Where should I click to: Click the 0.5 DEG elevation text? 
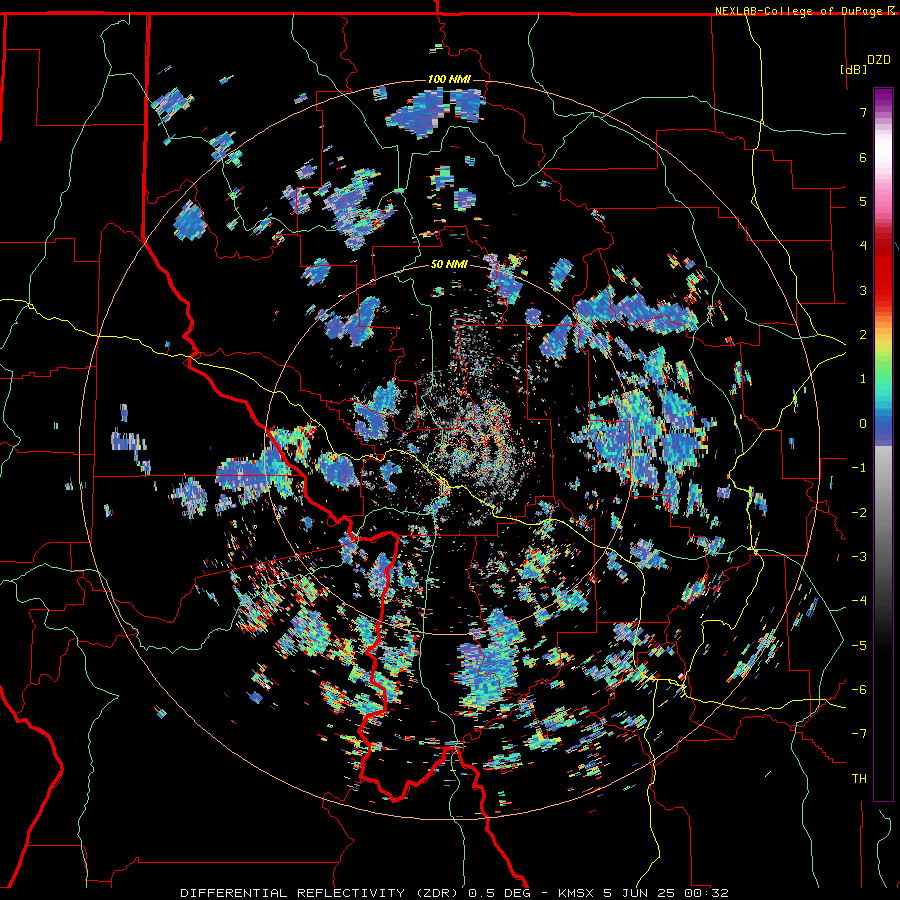click(498, 893)
